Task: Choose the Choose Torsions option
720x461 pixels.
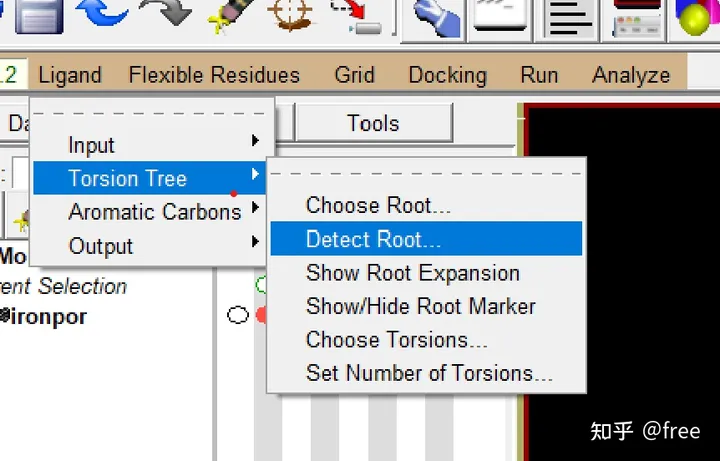Action: coord(397,340)
